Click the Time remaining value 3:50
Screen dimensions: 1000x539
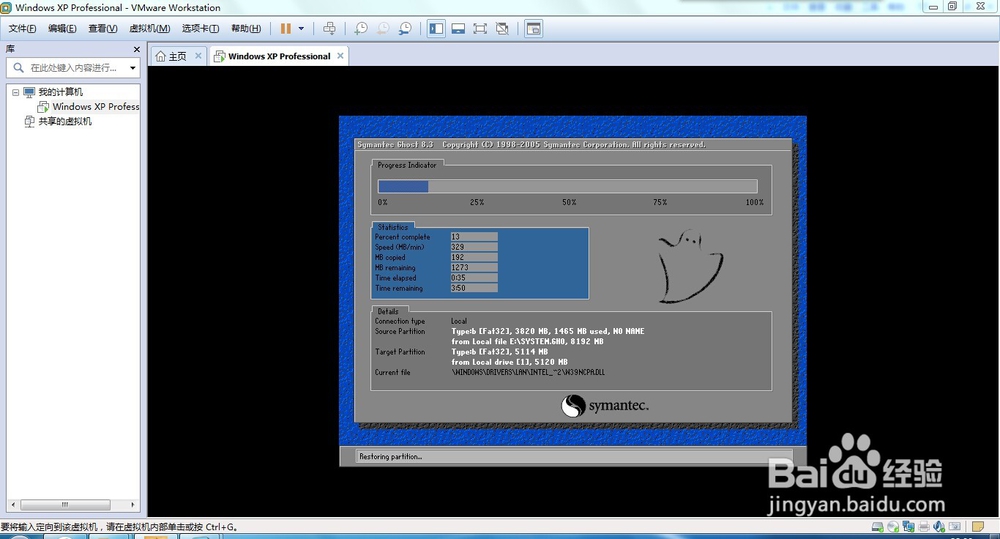pyautogui.click(x=474, y=288)
